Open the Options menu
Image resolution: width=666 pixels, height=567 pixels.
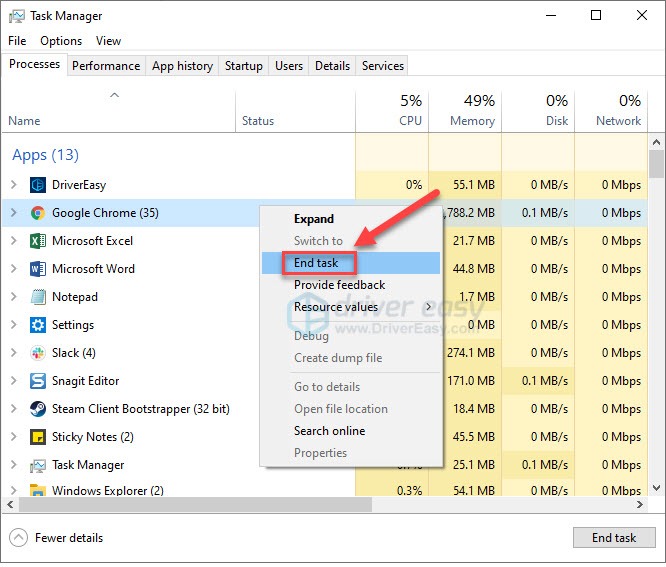[x=61, y=41]
